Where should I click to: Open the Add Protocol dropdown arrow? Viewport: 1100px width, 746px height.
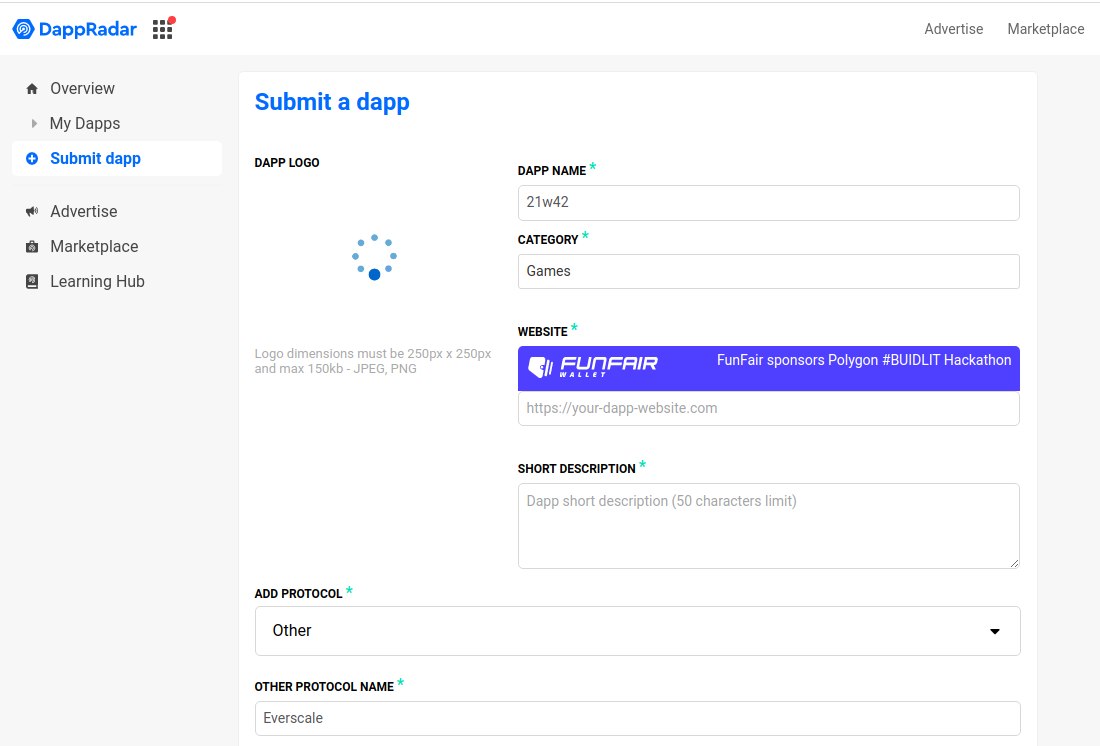[994, 631]
